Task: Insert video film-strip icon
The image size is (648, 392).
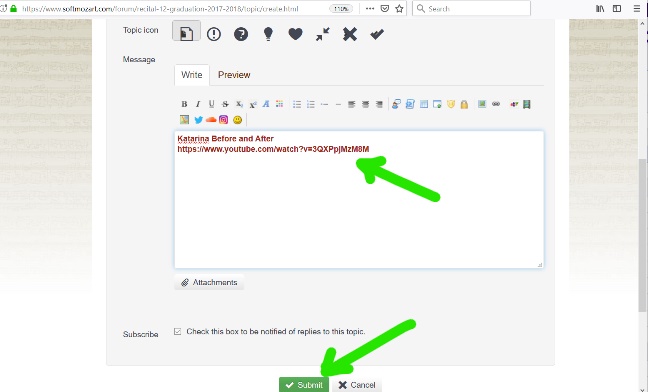Action: [x=526, y=104]
